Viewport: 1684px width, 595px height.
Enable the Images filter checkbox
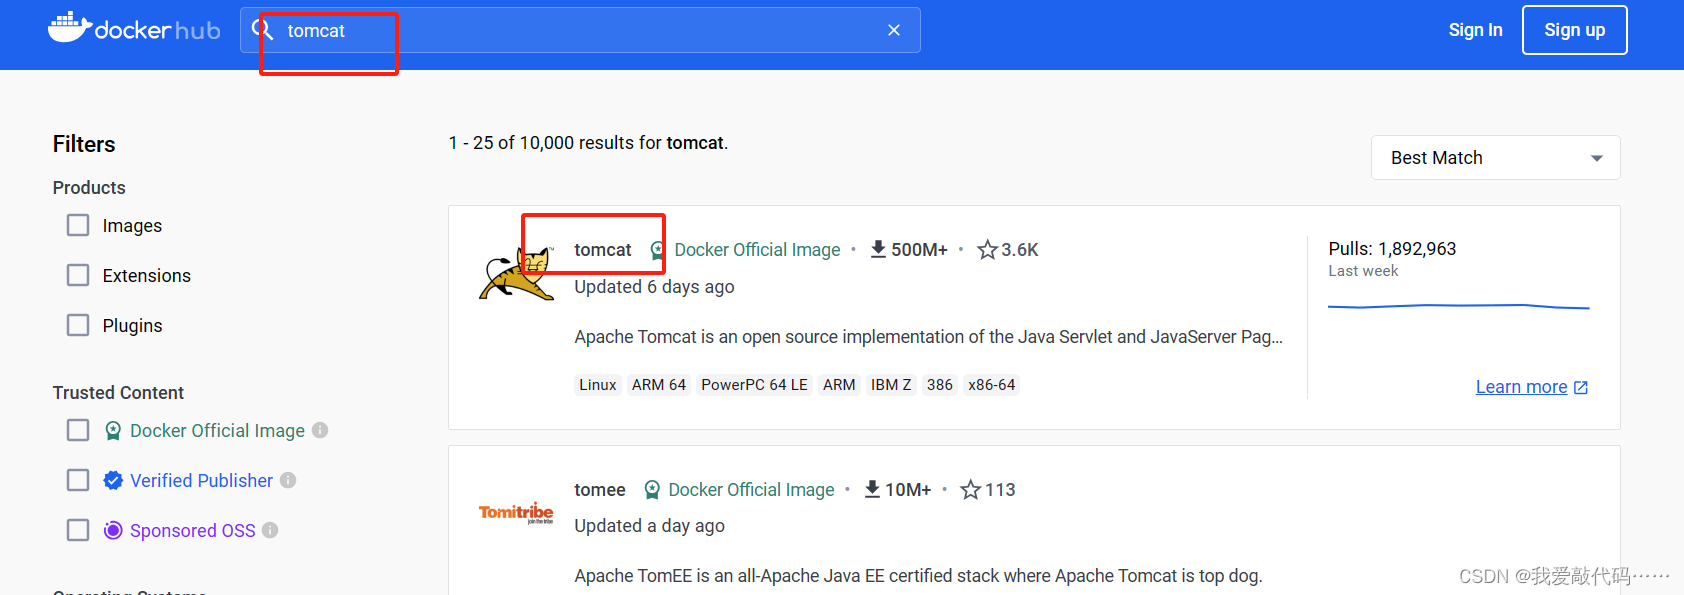78,225
